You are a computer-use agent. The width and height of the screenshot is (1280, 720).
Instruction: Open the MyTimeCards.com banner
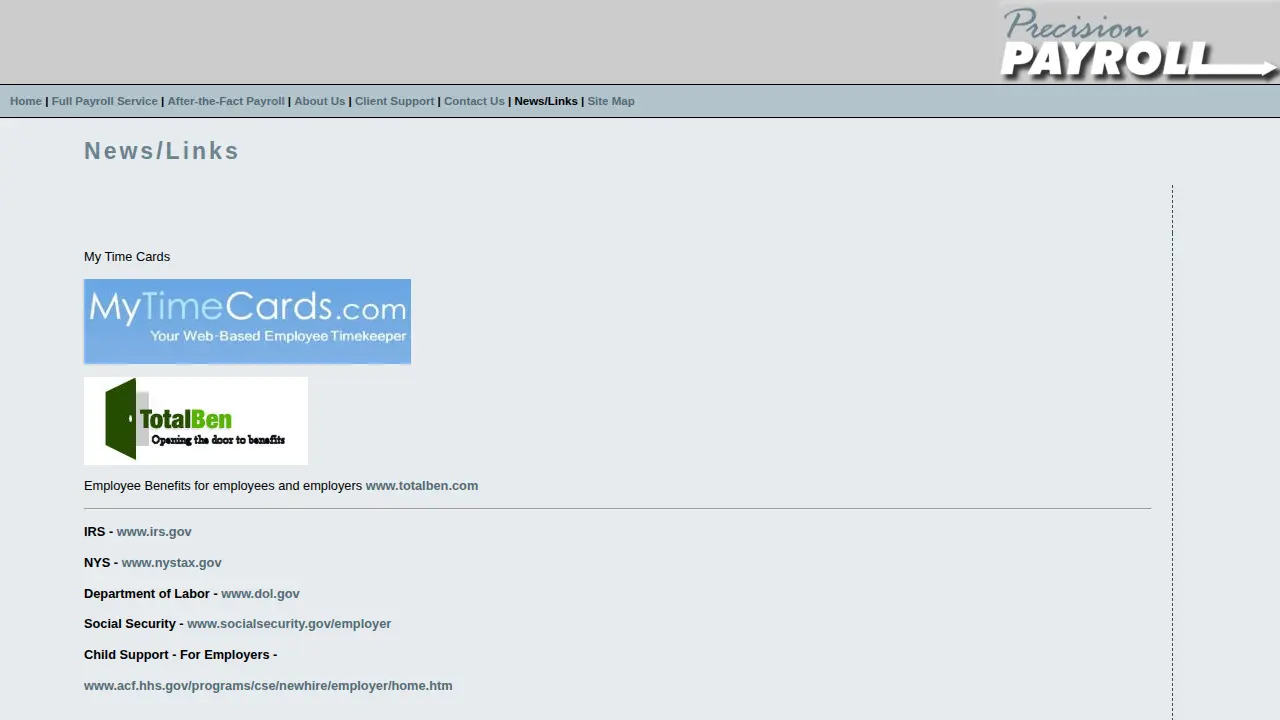(x=247, y=321)
